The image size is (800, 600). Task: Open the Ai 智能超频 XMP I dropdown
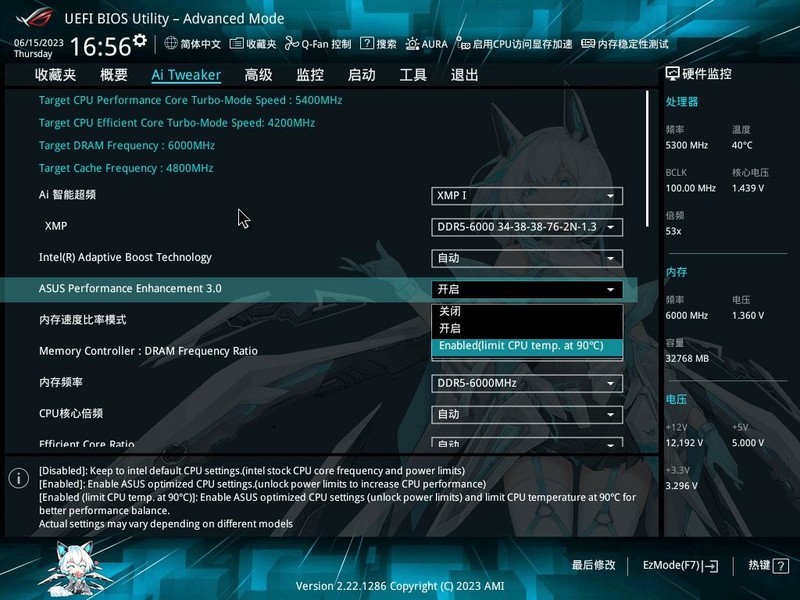[527, 196]
